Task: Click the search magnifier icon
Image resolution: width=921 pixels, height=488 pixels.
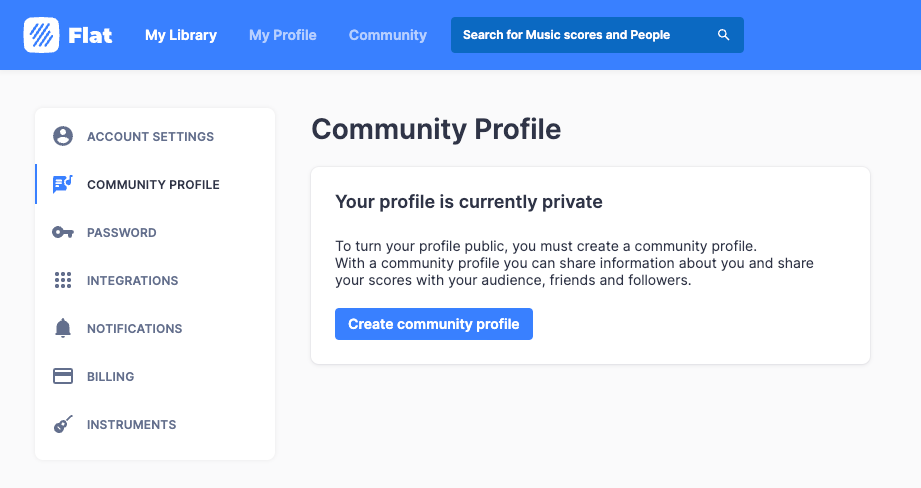Action: click(724, 35)
